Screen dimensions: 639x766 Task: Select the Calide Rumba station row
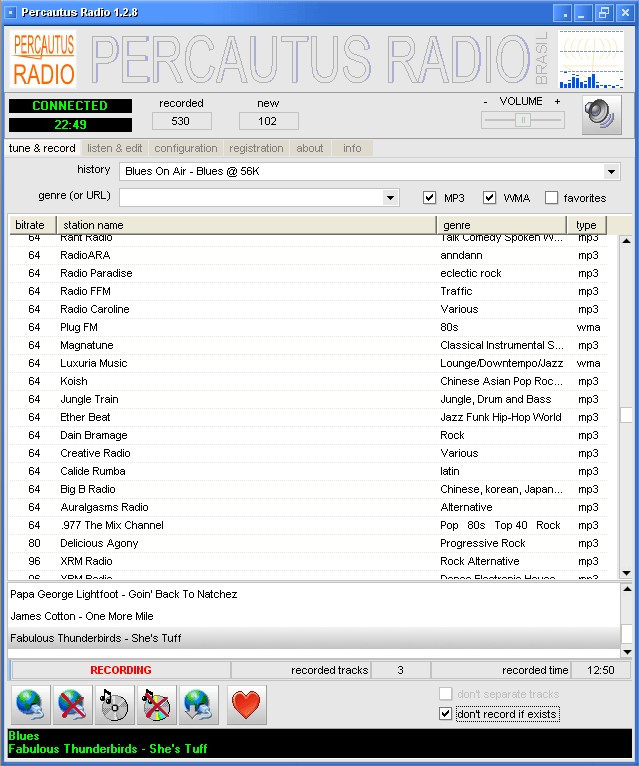tap(309, 471)
